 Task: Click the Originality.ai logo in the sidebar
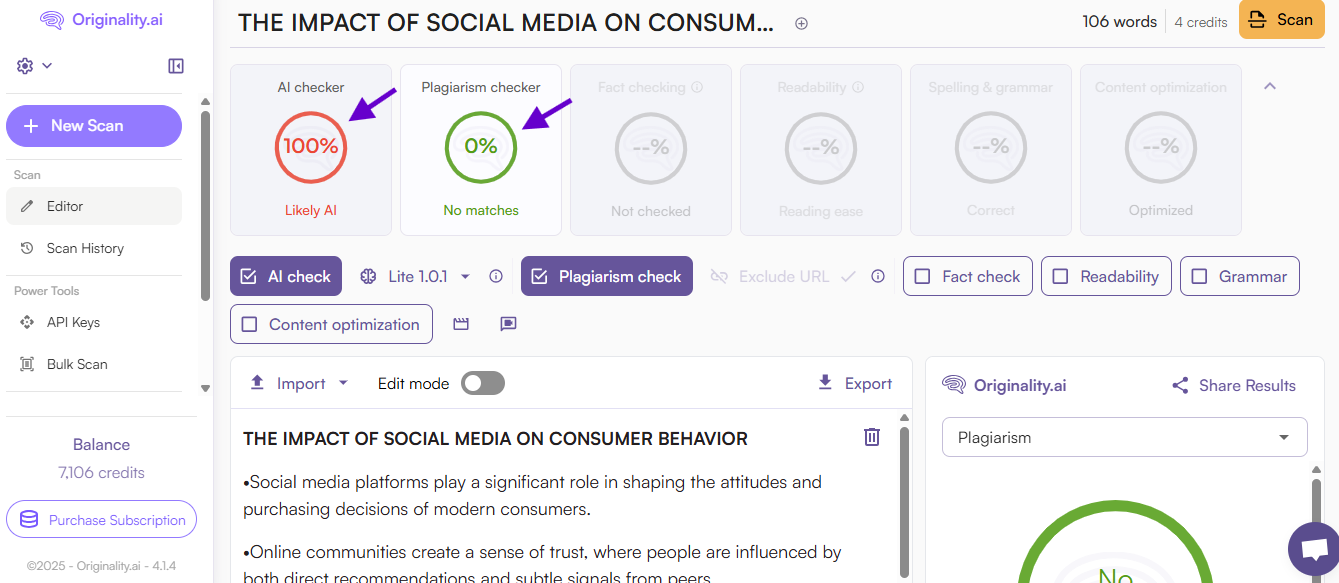pyautogui.click(x=101, y=20)
